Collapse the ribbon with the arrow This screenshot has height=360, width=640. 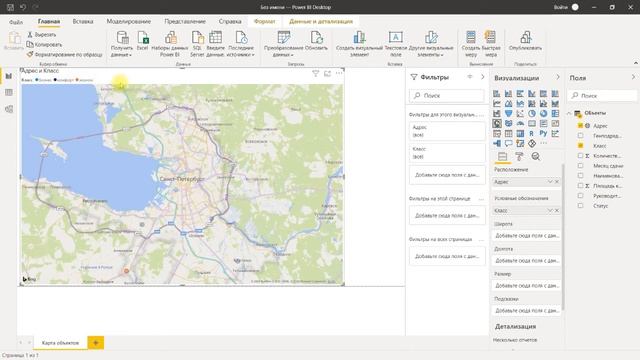(636, 63)
